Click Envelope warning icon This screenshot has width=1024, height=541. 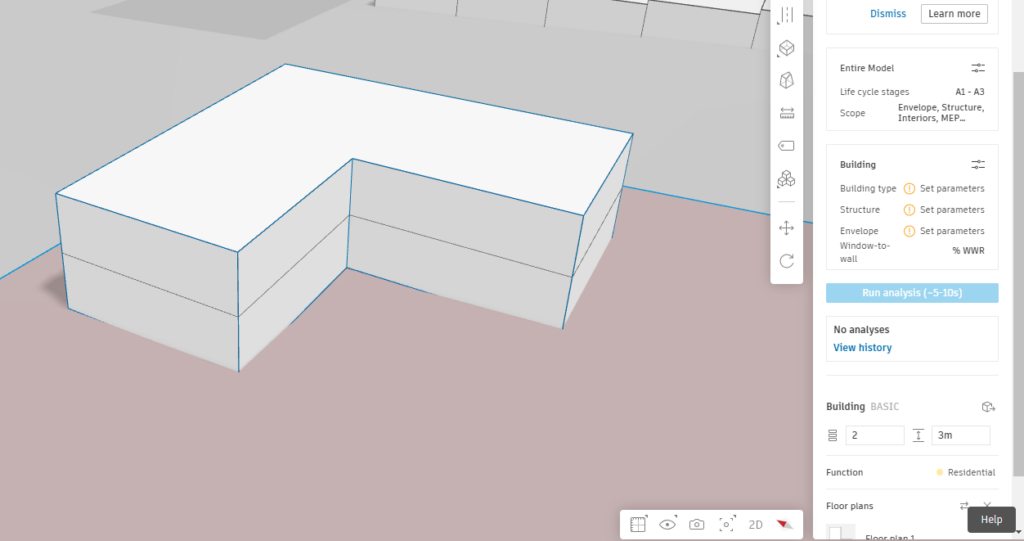[x=909, y=231]
